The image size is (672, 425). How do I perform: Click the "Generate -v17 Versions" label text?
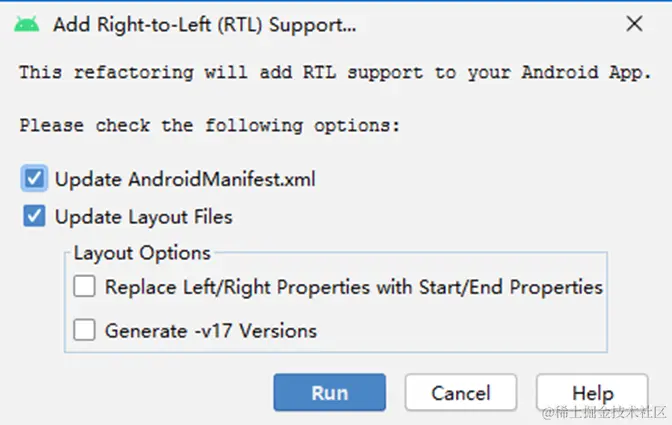point(210,330)
